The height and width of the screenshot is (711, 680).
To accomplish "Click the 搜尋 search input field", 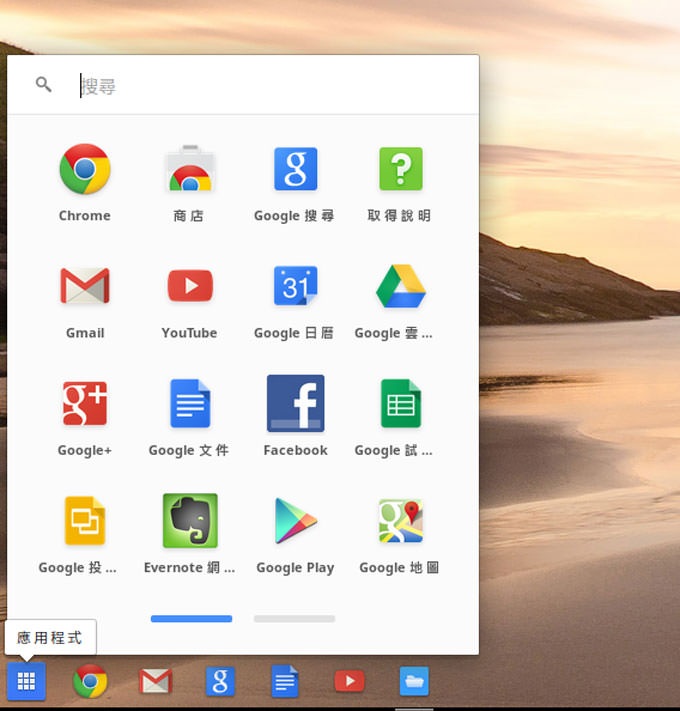I will (x=270, y=86).
